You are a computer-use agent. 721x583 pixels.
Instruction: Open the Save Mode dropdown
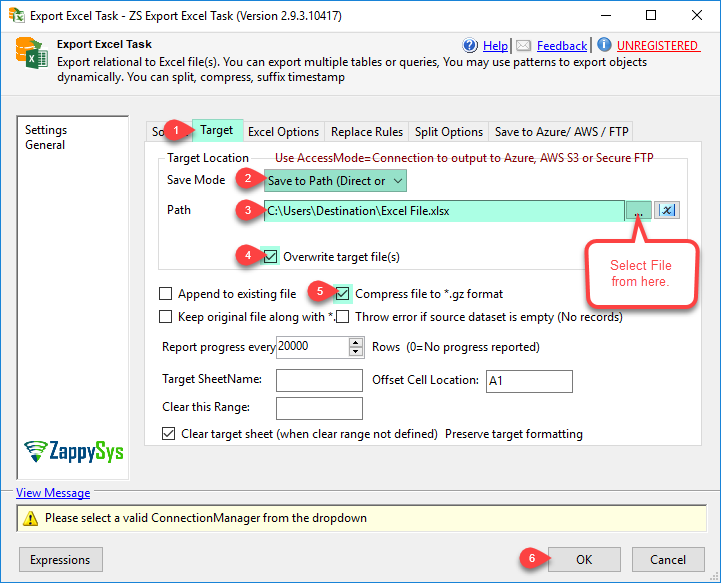point(335,181)
